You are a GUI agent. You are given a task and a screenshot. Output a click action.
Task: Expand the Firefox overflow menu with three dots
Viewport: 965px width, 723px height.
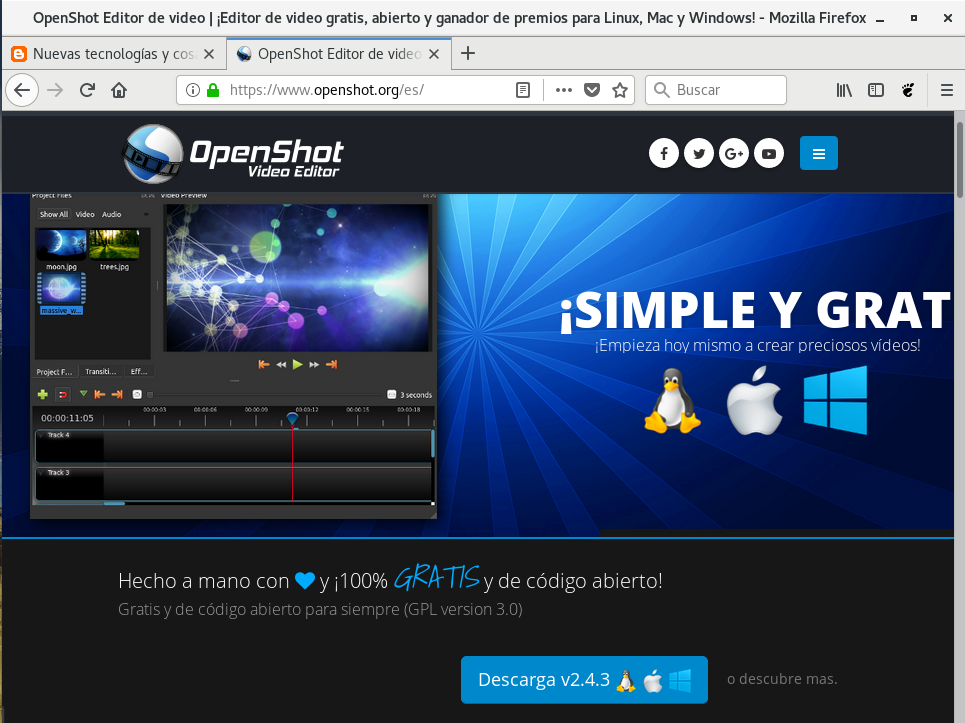pyautogui.click(x=563, y=89)
